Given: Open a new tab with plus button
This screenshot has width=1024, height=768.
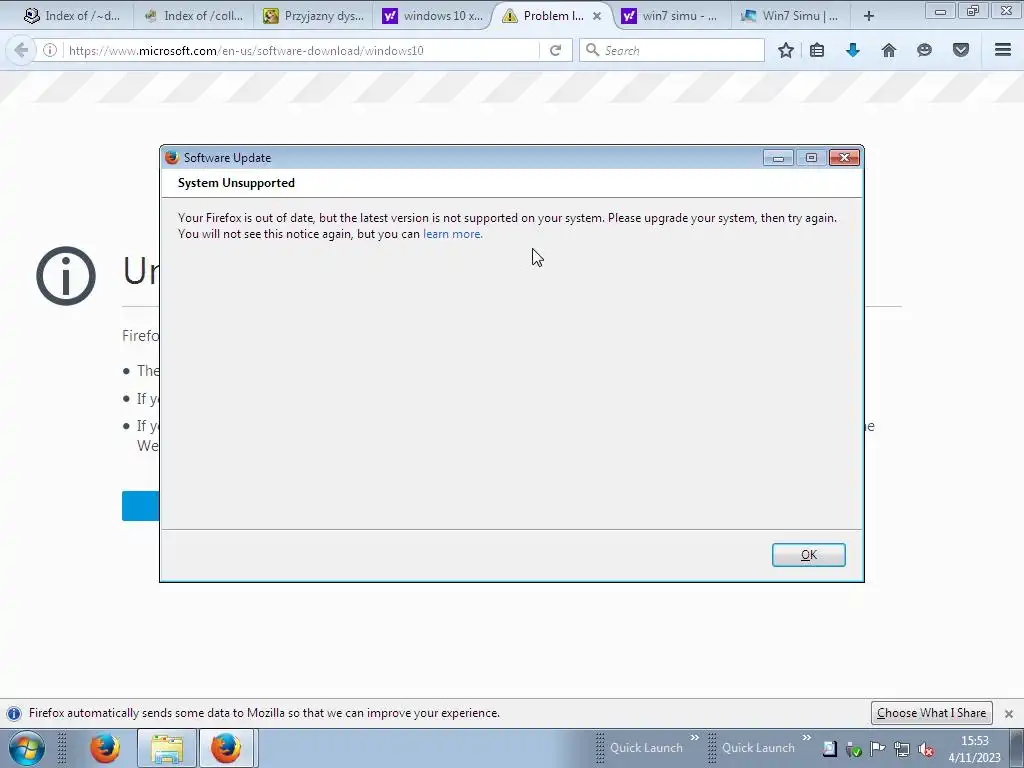Looking at the screenshot, I should tap(869, 16).
